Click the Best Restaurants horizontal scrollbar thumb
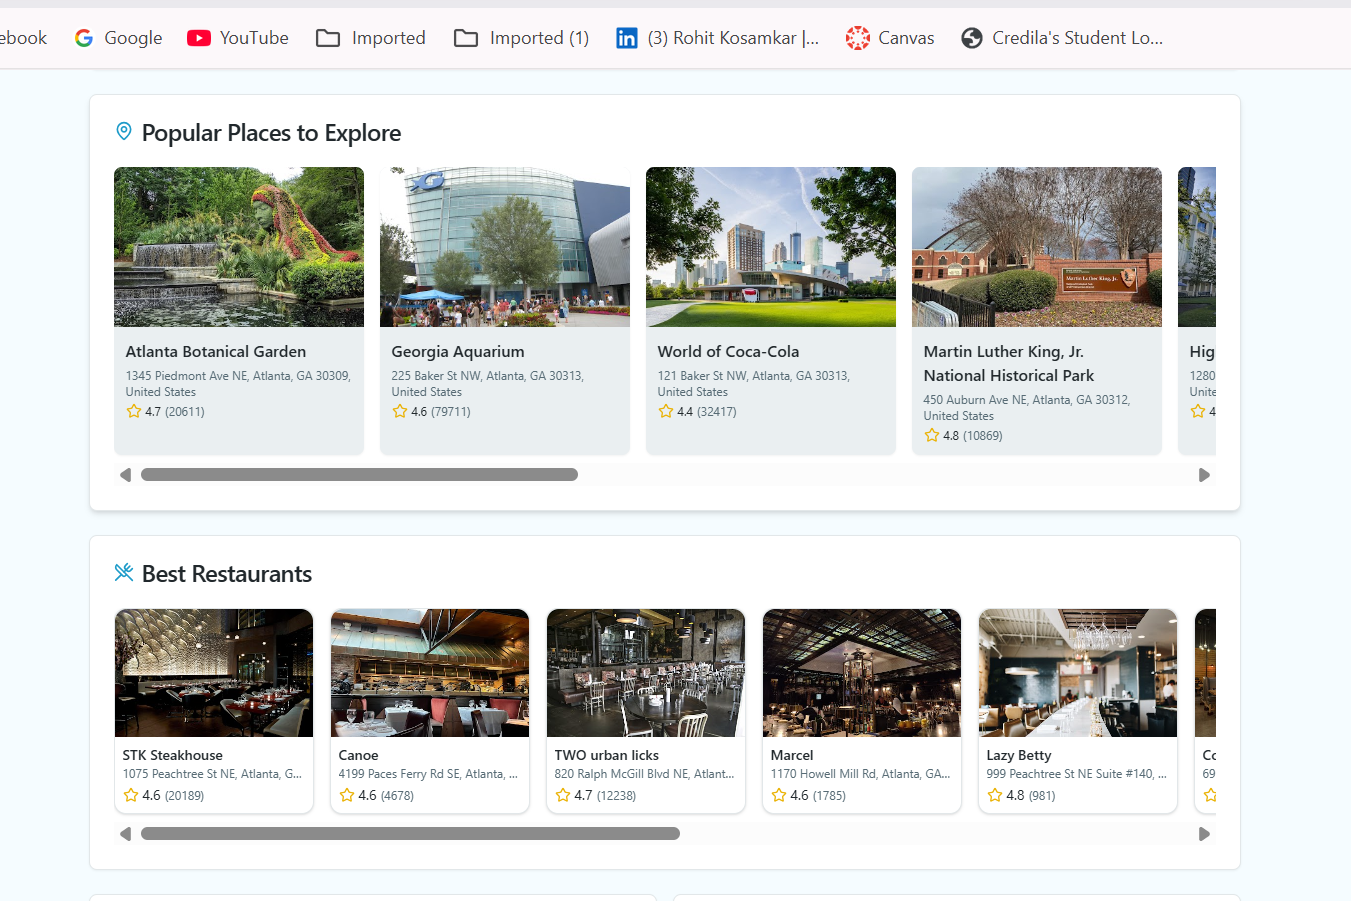Viewport: 1351px width, 901px height. (410, 834)
